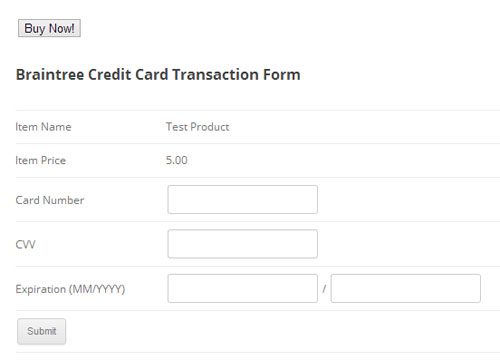Click the Card Number label
The image size is (500, 360).
tap(50, 200)
